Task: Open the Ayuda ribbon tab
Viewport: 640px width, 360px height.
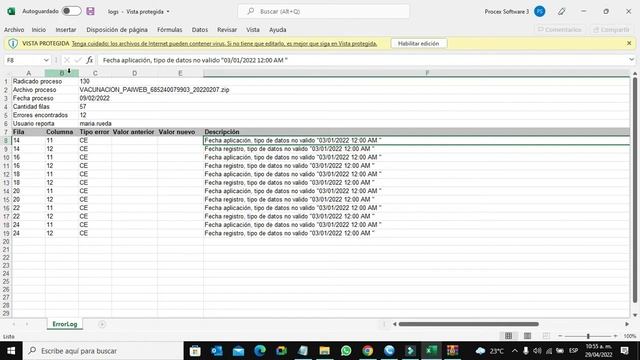Action: point(278,30)
